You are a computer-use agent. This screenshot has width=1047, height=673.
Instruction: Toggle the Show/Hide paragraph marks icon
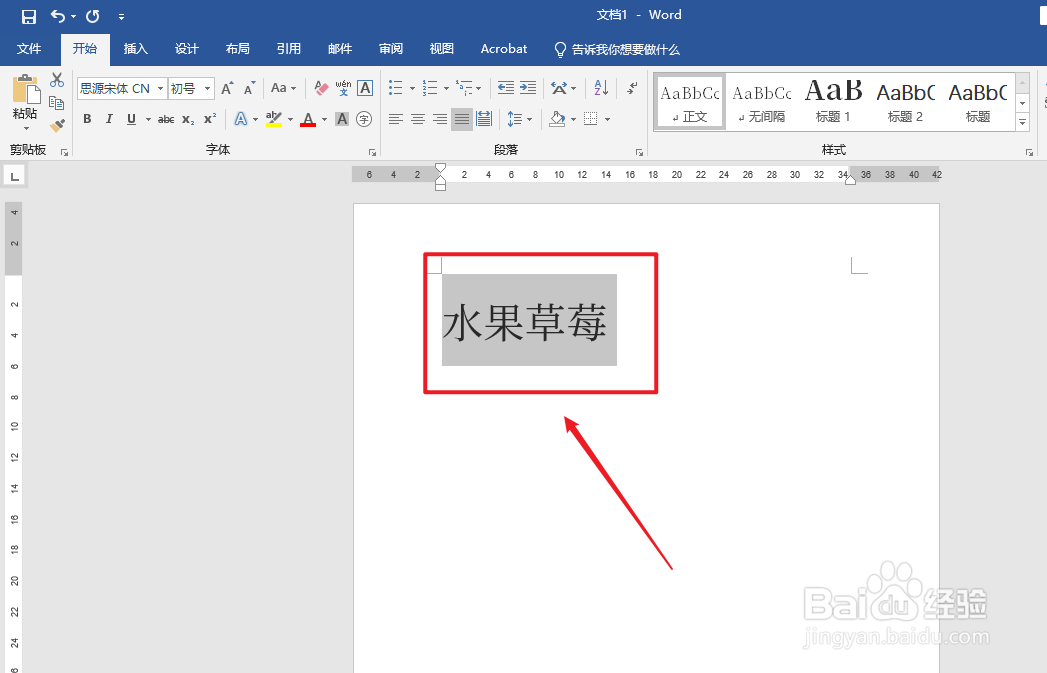632,89
